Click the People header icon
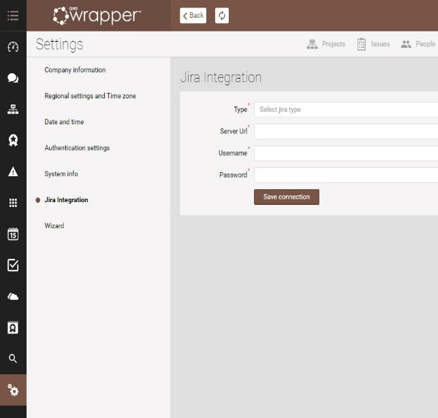The image size is (438, 418). (406, 44)
